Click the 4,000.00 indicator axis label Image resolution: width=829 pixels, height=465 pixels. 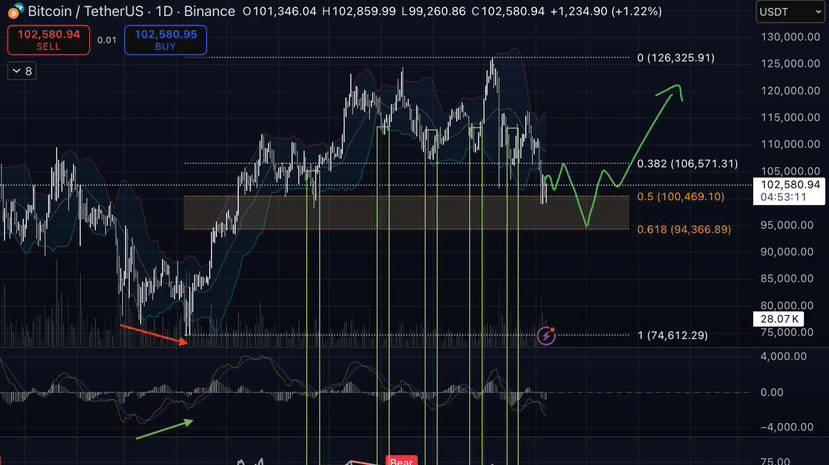(x=784, y=357)
